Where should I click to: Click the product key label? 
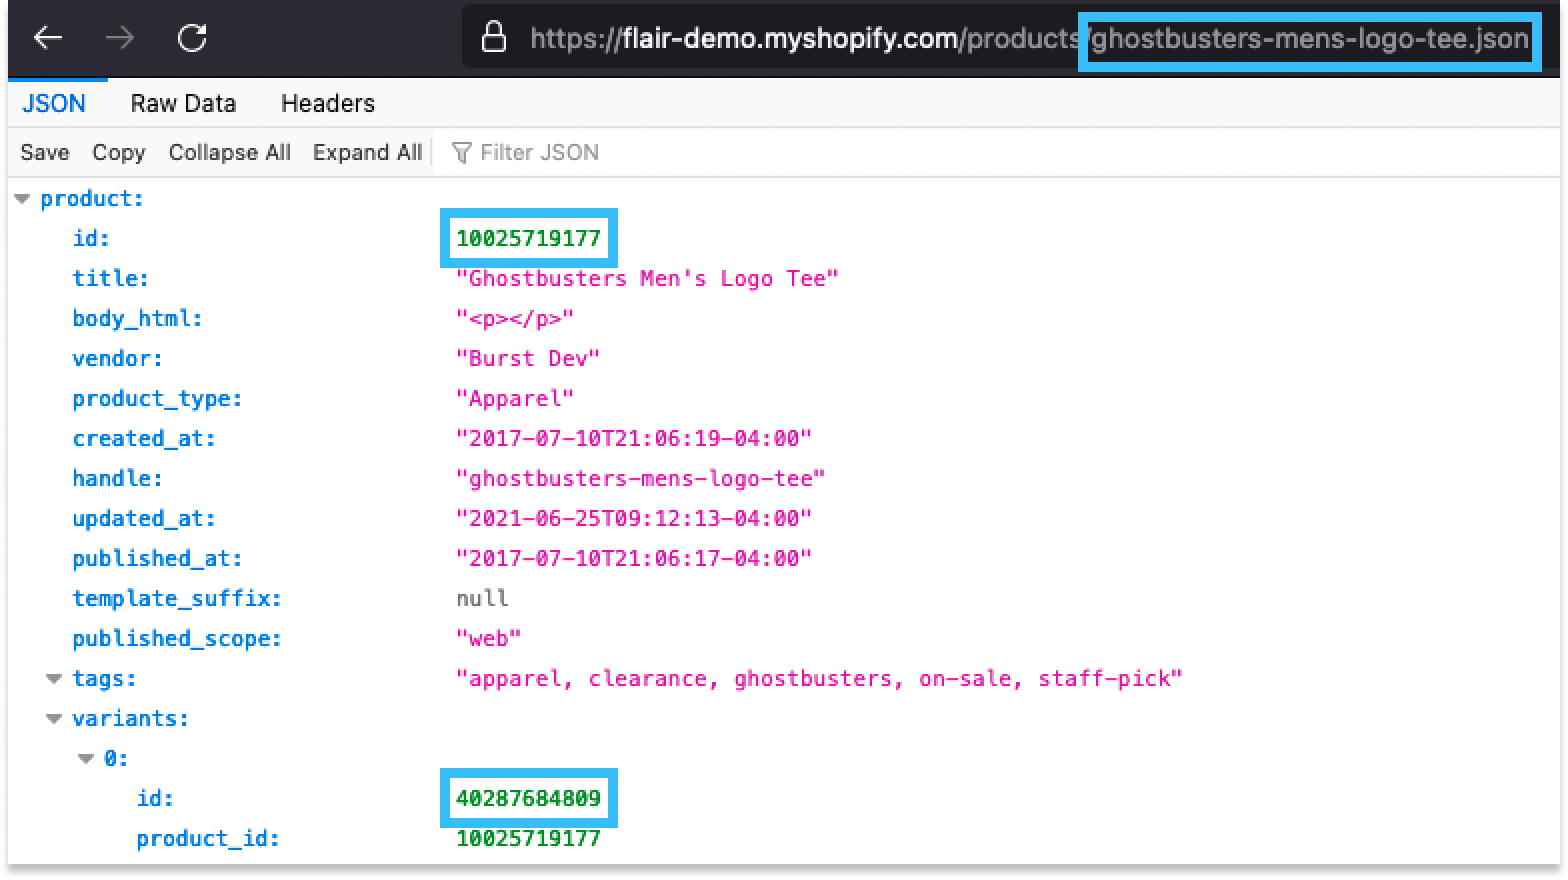click(x=92, y=198)
